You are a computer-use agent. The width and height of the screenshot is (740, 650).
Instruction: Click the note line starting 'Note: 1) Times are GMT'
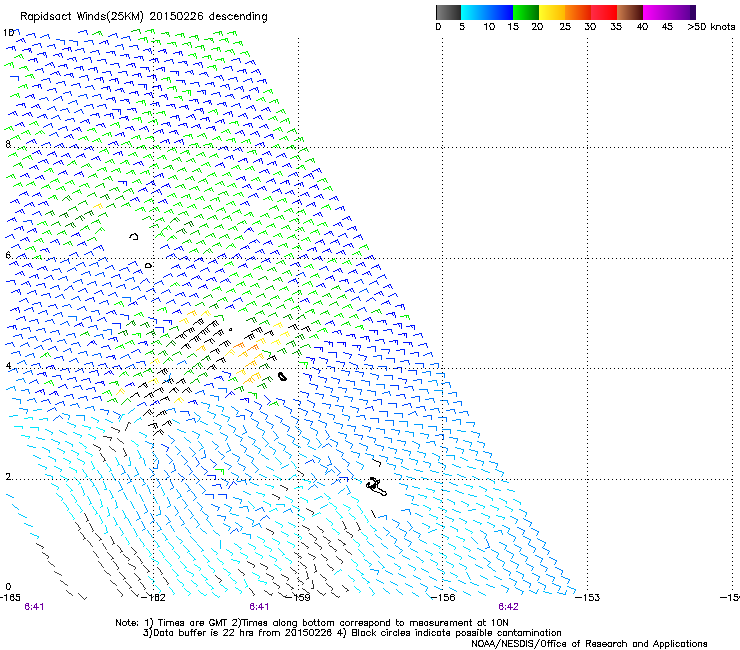pos(312,623)
